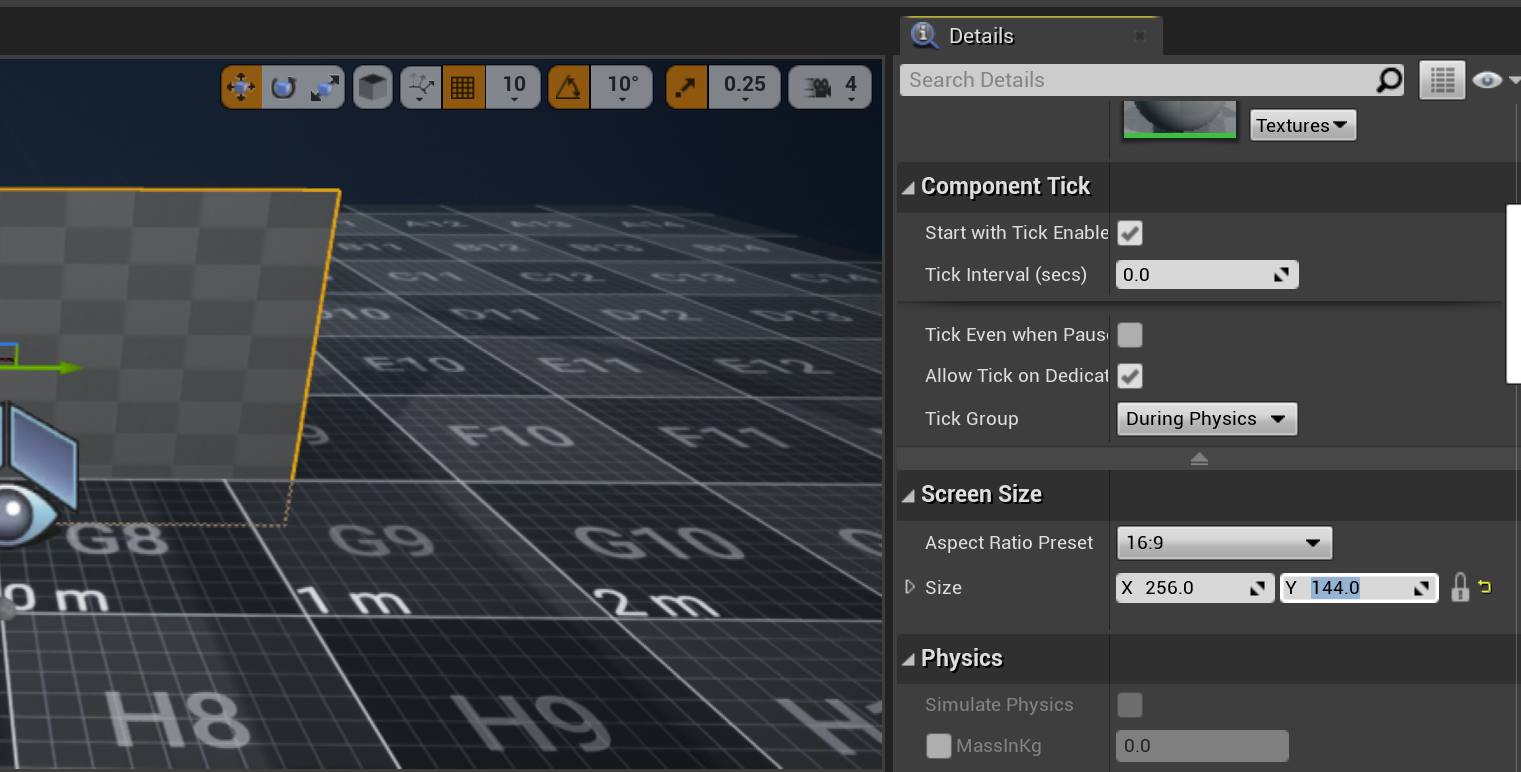Toggle the world/local coordinate cube icon
The width and height of the screenshot is (1521, 772).
pyautogui.click(x=373, y=87)
